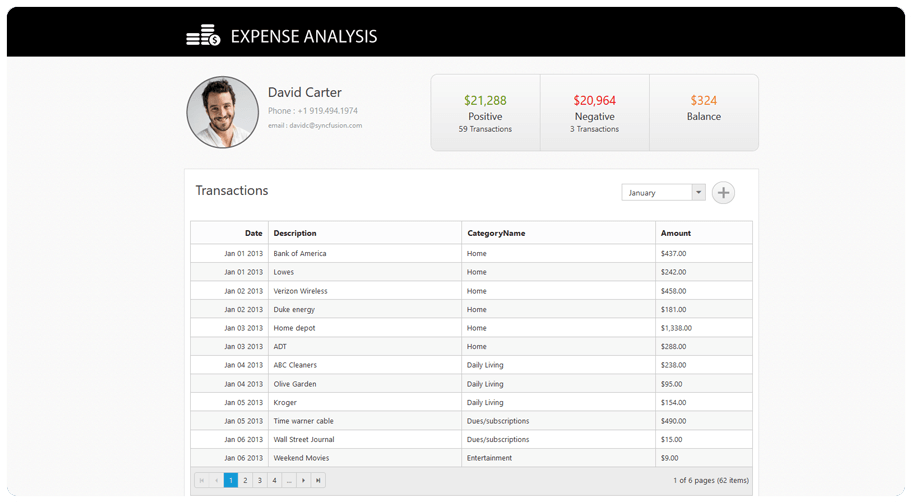This screenshot has width=912, height=504.
Task: Select page 3 in the pager
Action: tap(260, 481)
